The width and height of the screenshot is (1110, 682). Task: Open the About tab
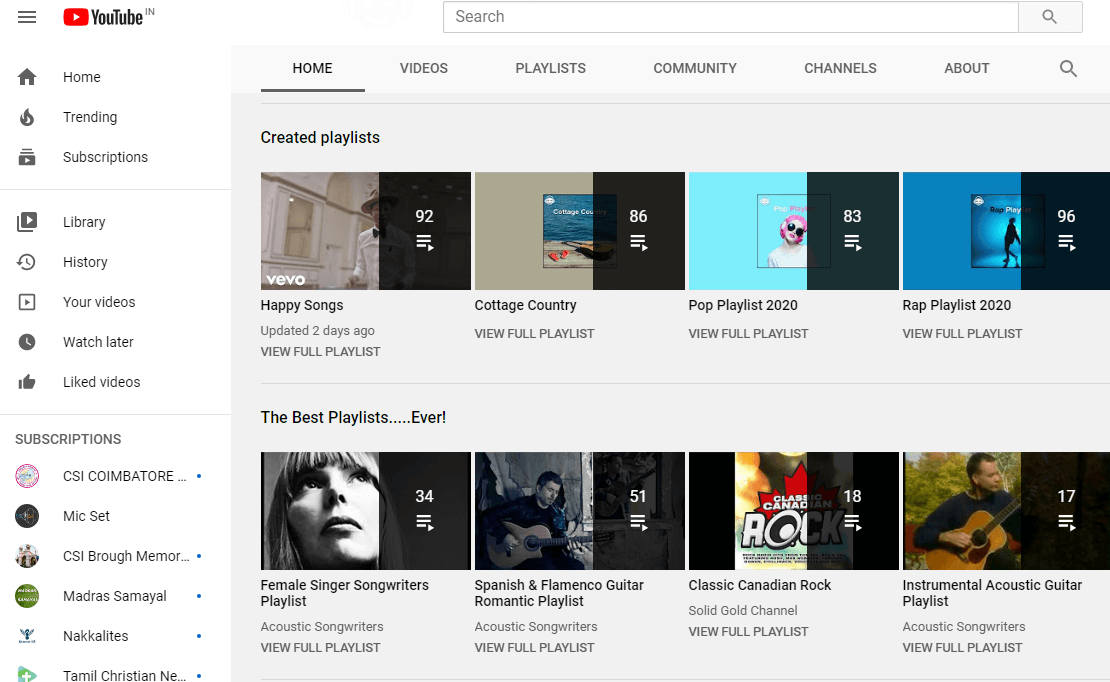pos(966,69)
